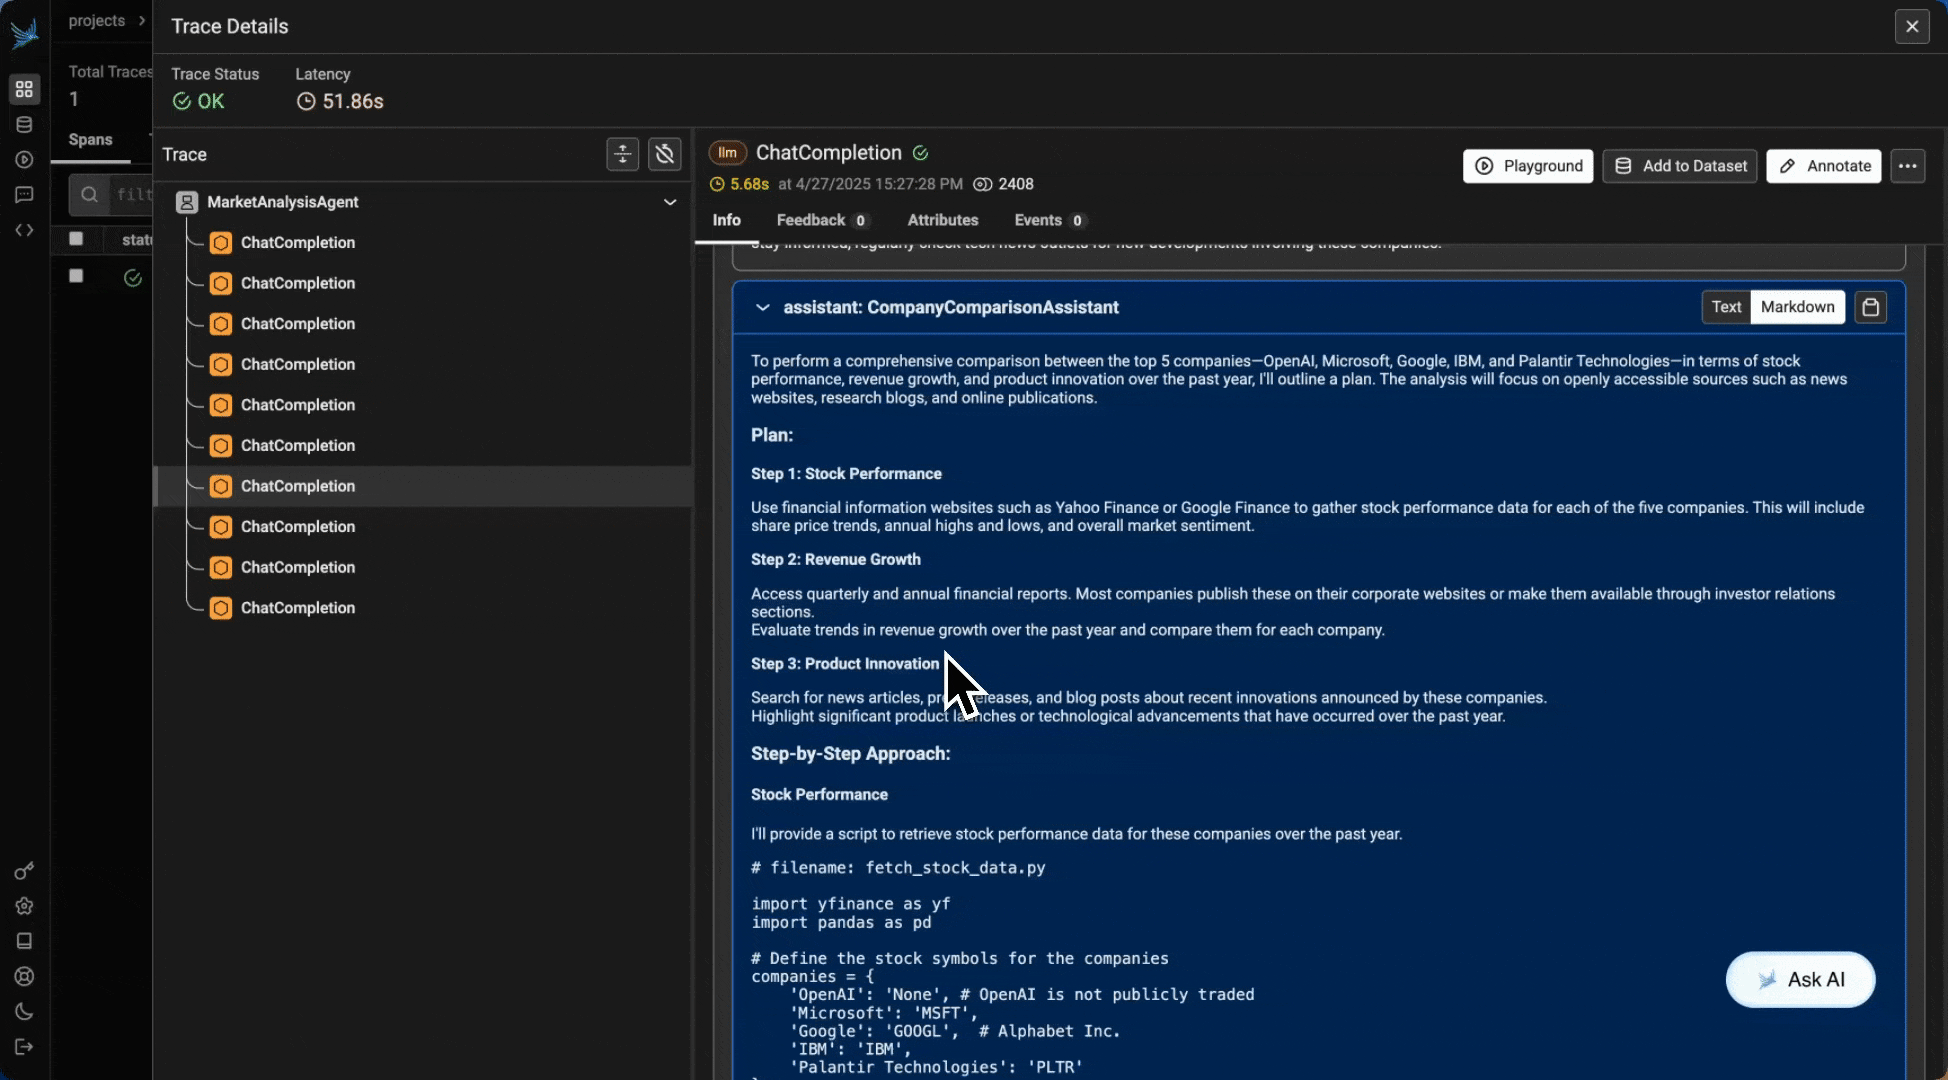1948x1080 pixels.
Task: Toggle dark mode moon icon
Action: [x=24, y=1012]
